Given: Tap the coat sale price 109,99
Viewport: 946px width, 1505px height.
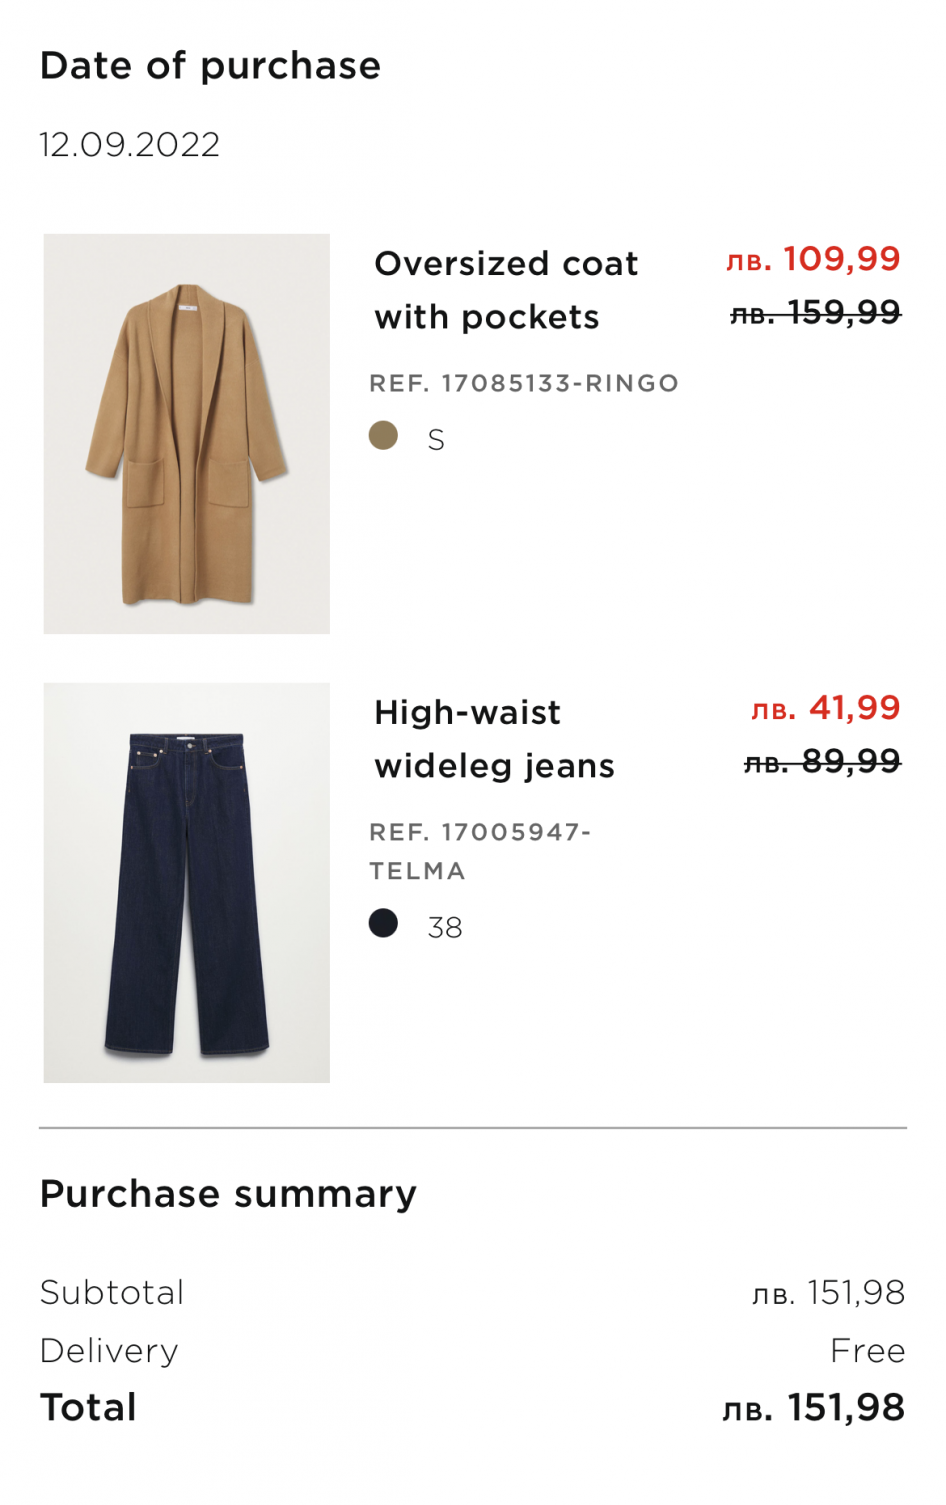Looking at the screenshot, I should click(x=813, y=259).
